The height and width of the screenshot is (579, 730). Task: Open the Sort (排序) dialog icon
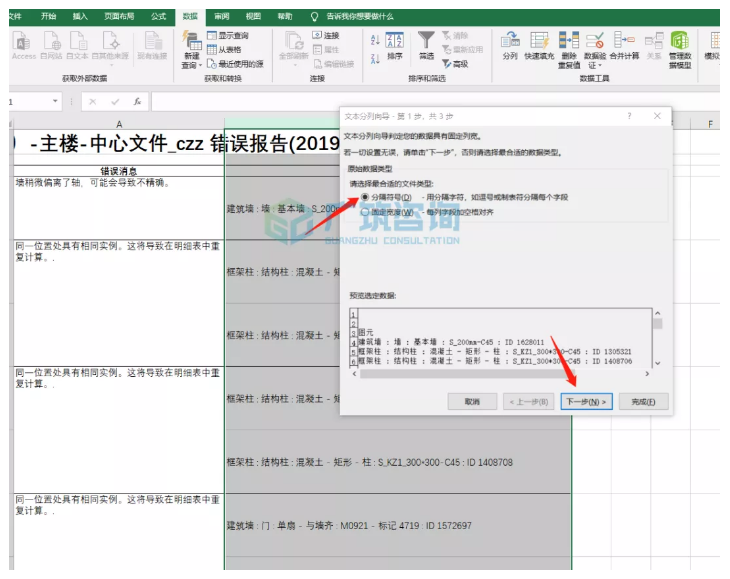[x=395, y=46]
